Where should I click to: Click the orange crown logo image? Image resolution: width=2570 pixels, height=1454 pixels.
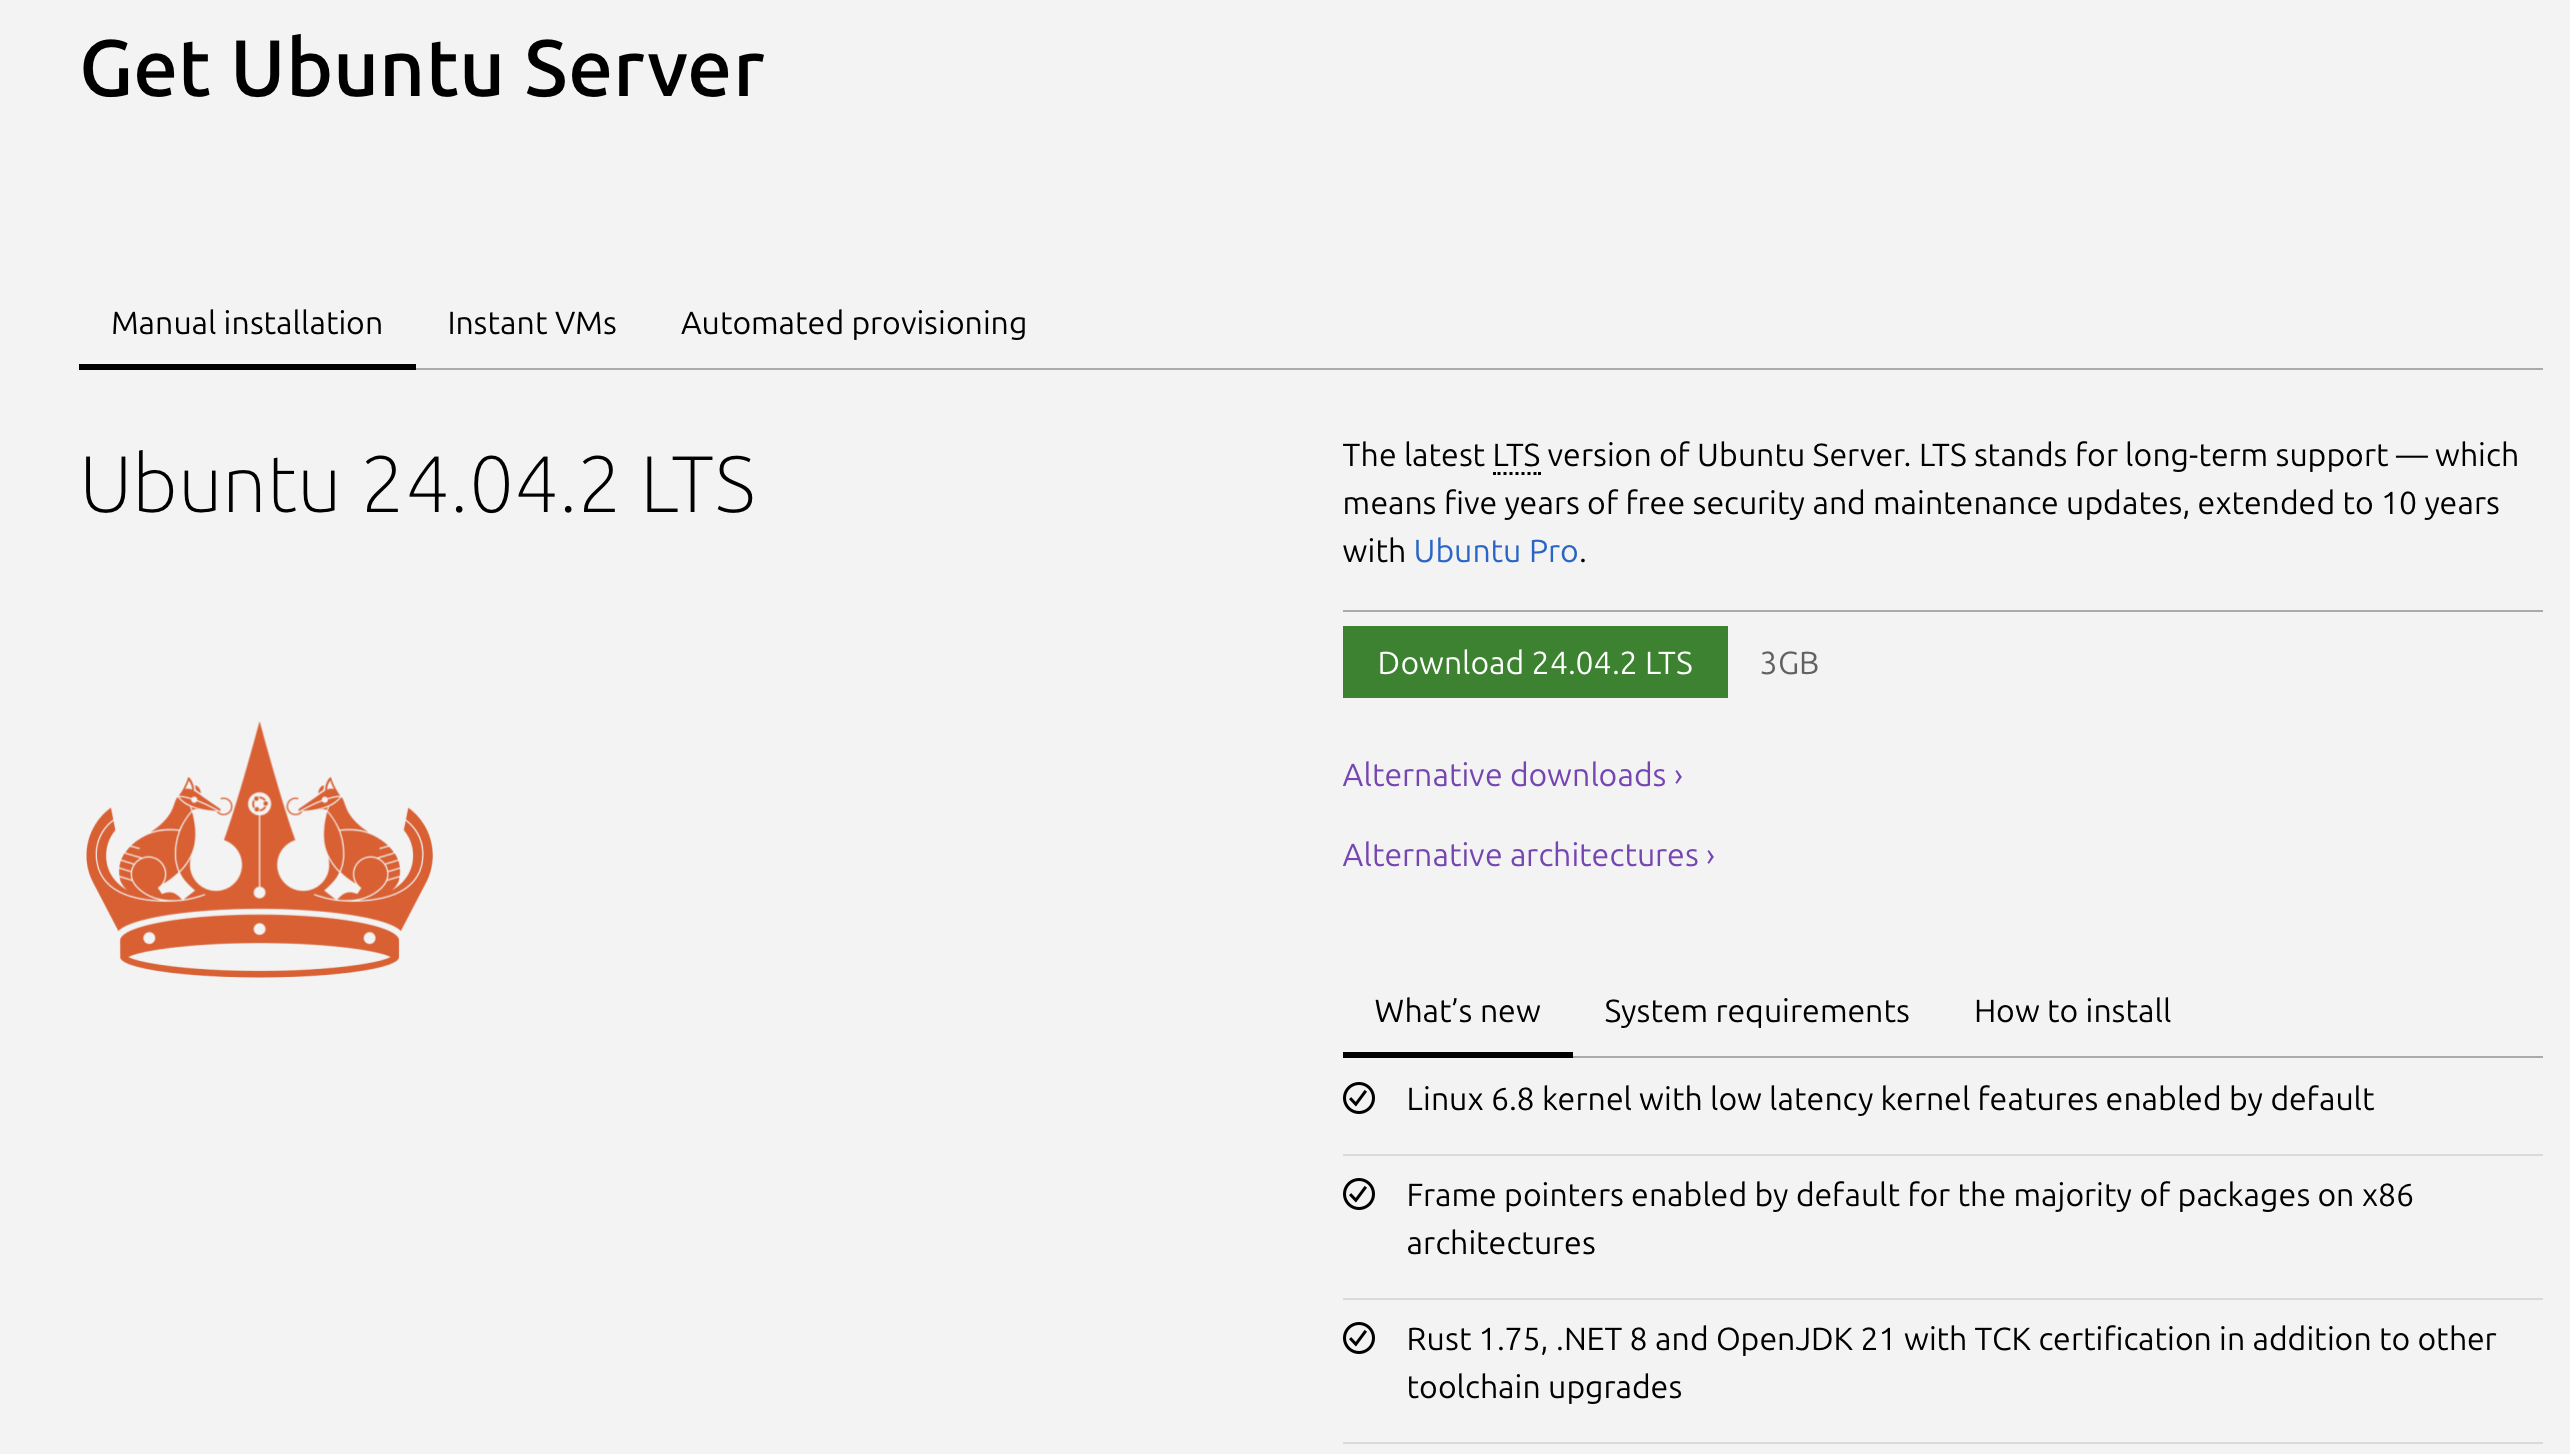pos(260,850)
